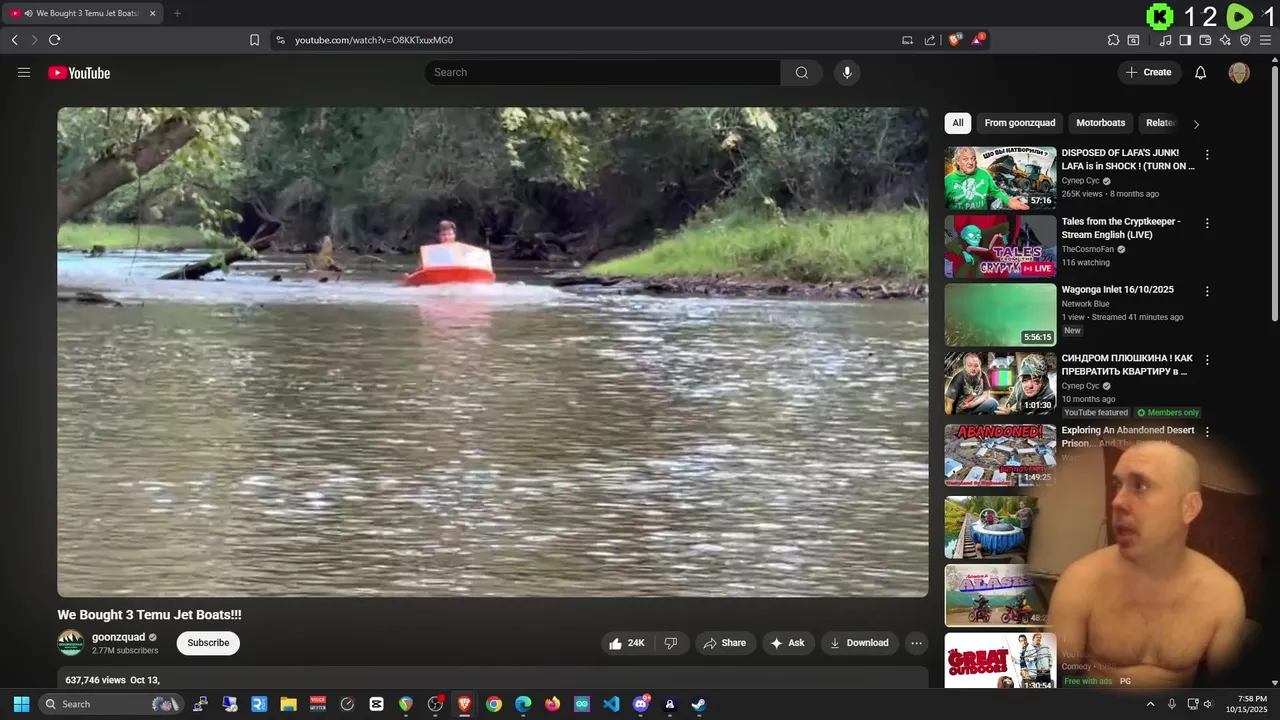Click the Download button

pos(859,643)
